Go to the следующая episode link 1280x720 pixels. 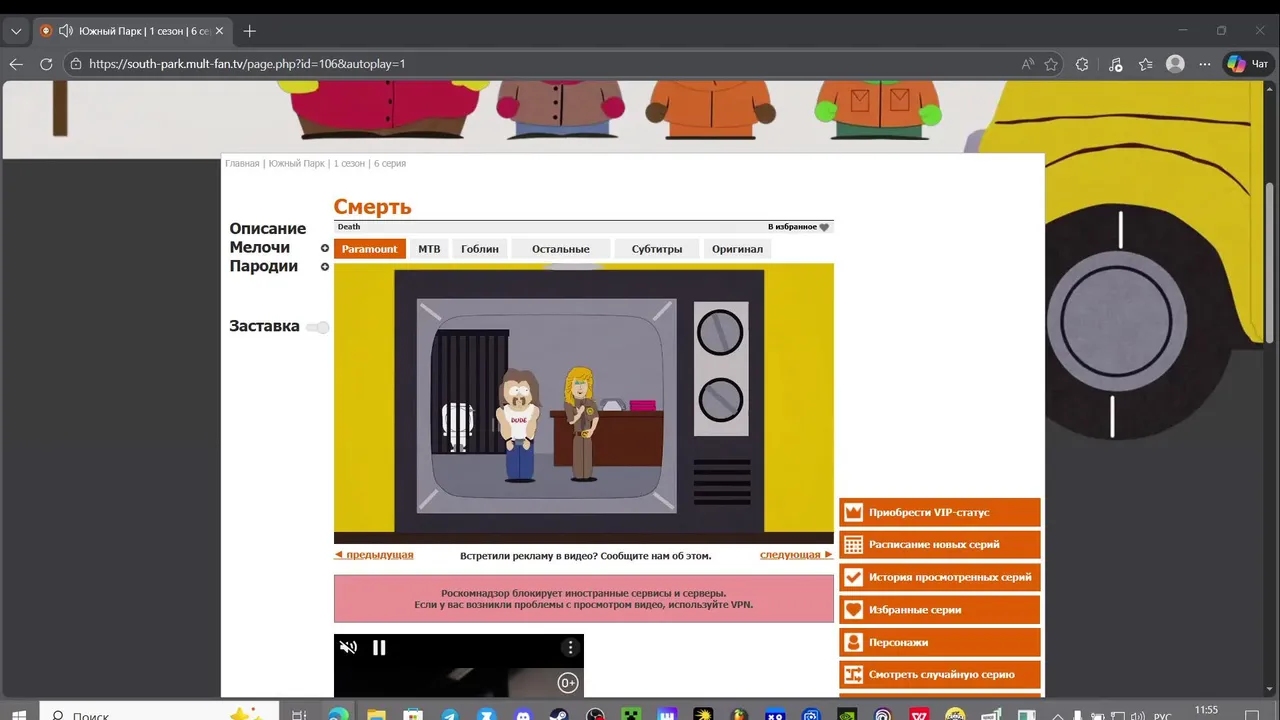[x=796, y=555]
